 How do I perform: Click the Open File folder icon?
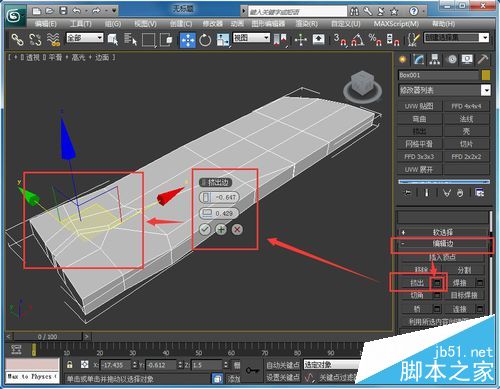[49, 11]
